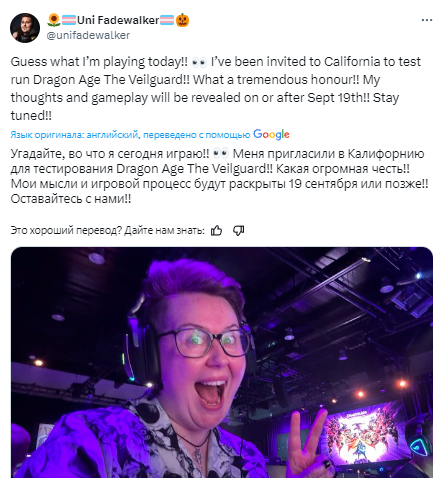Click the original English tweet text
Viewport: 433px width, 478px height.
click(216, 89)
